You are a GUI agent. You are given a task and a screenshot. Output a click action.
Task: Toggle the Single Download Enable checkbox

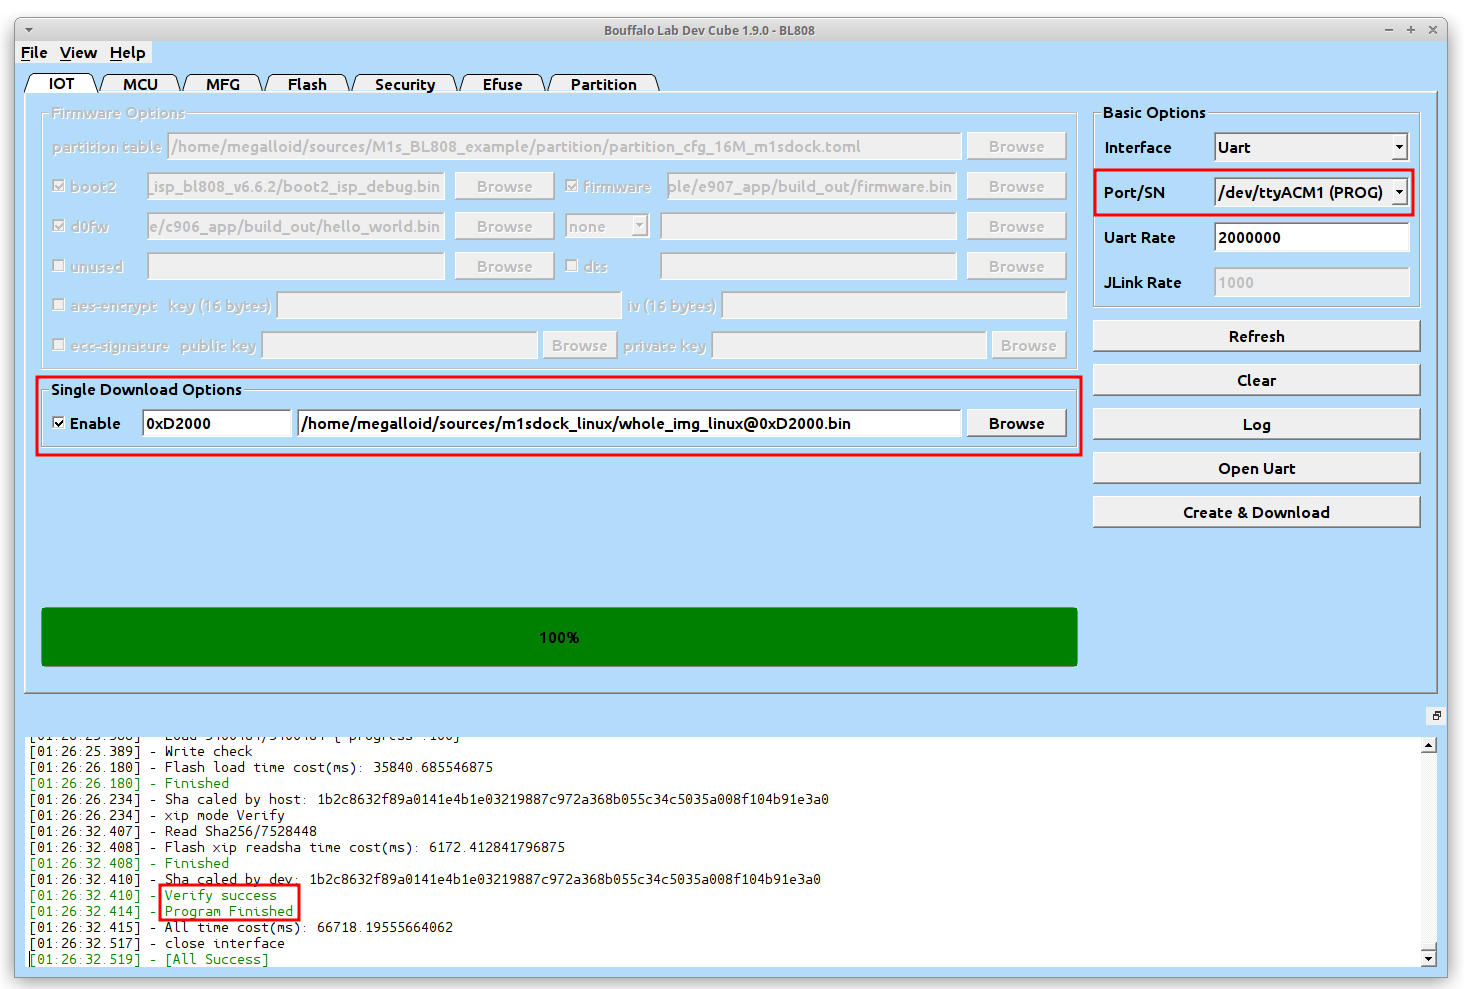59,423
